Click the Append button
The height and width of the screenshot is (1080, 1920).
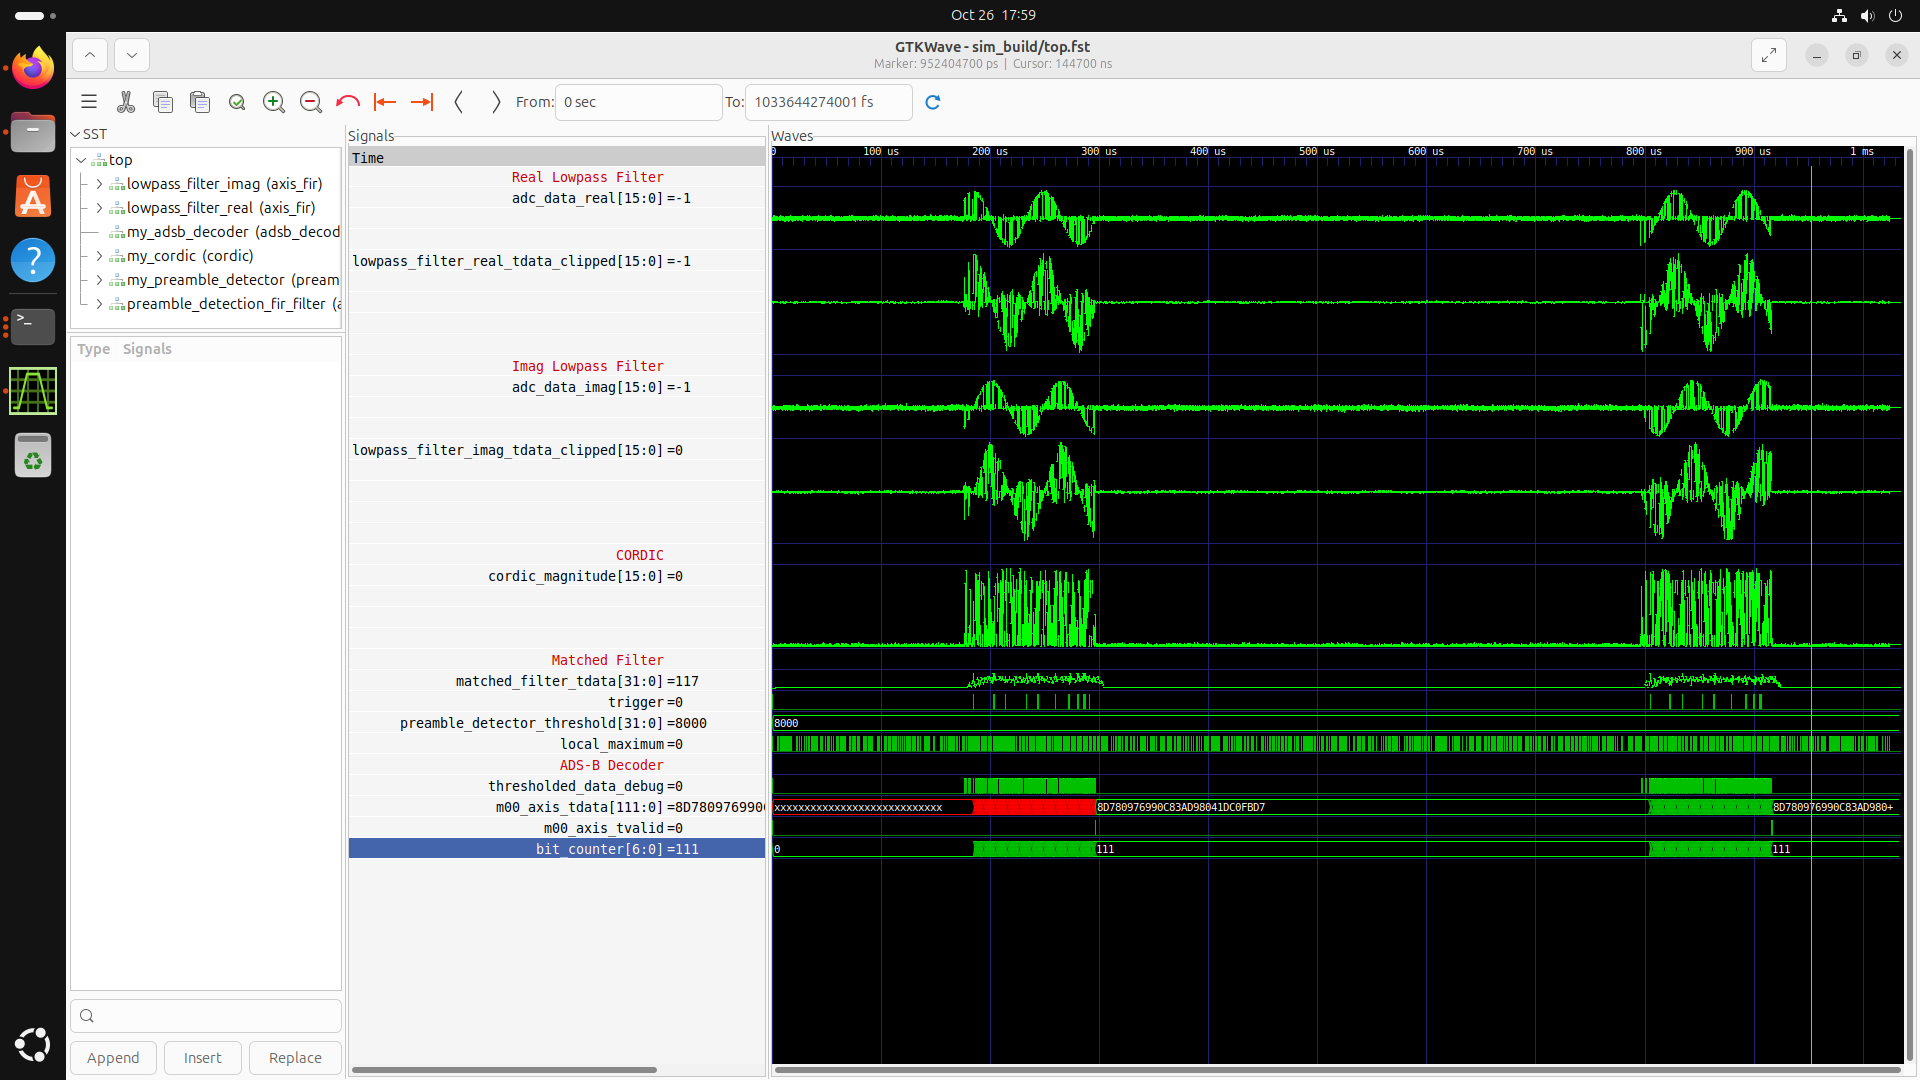pos(113,1057)
